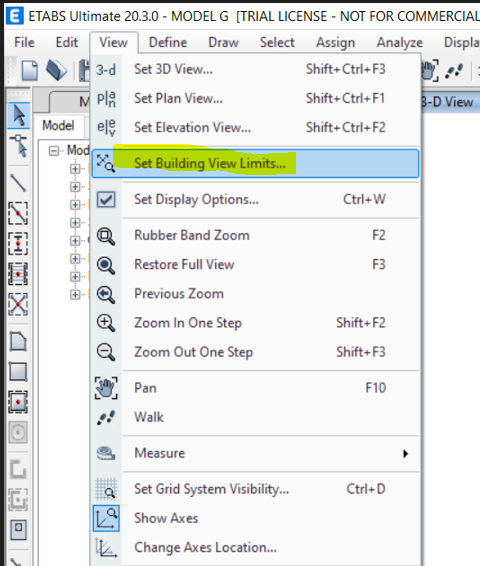Open the Assign menu
This screenshot has width=480, height=566.
coord(335,43)
